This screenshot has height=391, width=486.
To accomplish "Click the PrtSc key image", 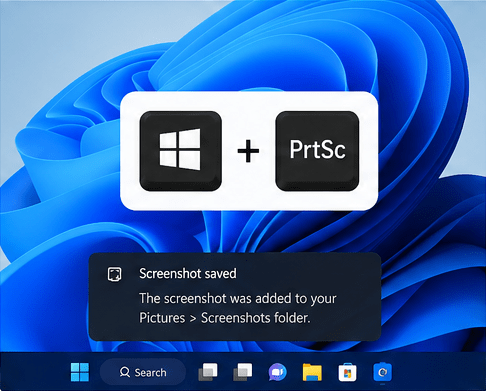I will point(317,151).
